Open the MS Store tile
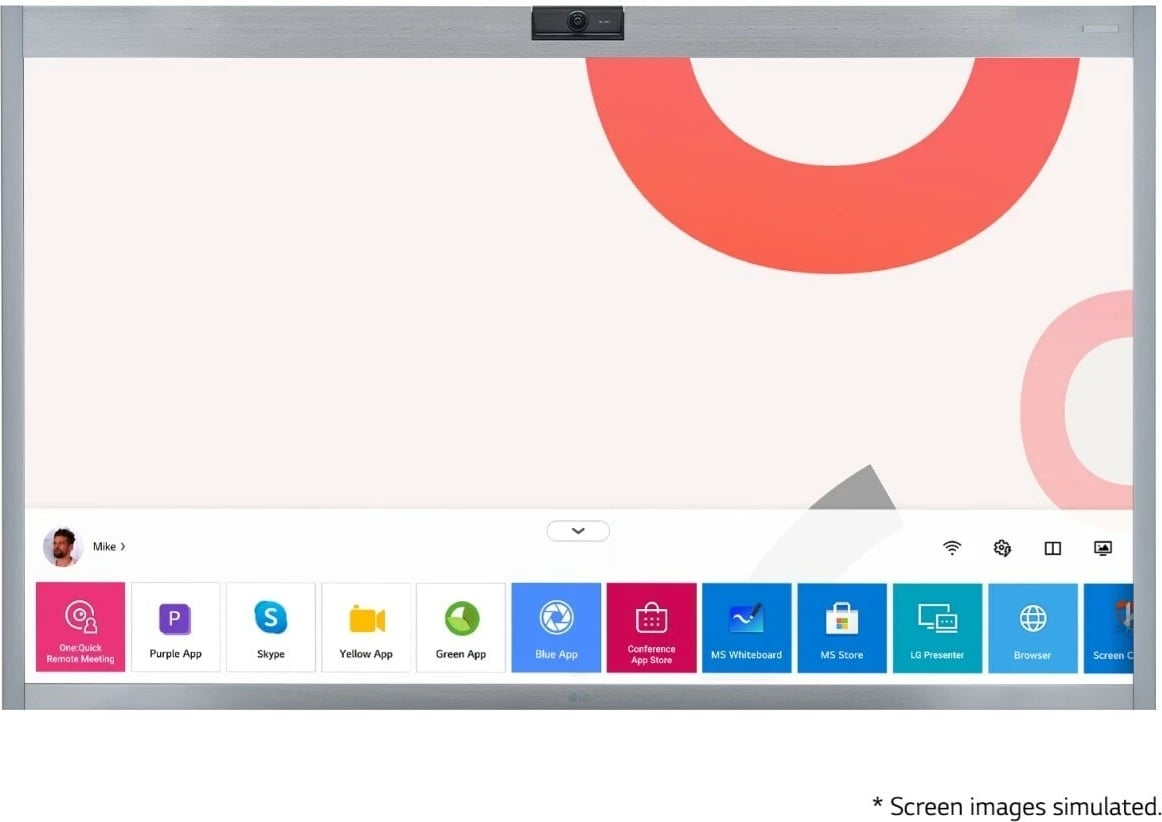 [841, 627]
